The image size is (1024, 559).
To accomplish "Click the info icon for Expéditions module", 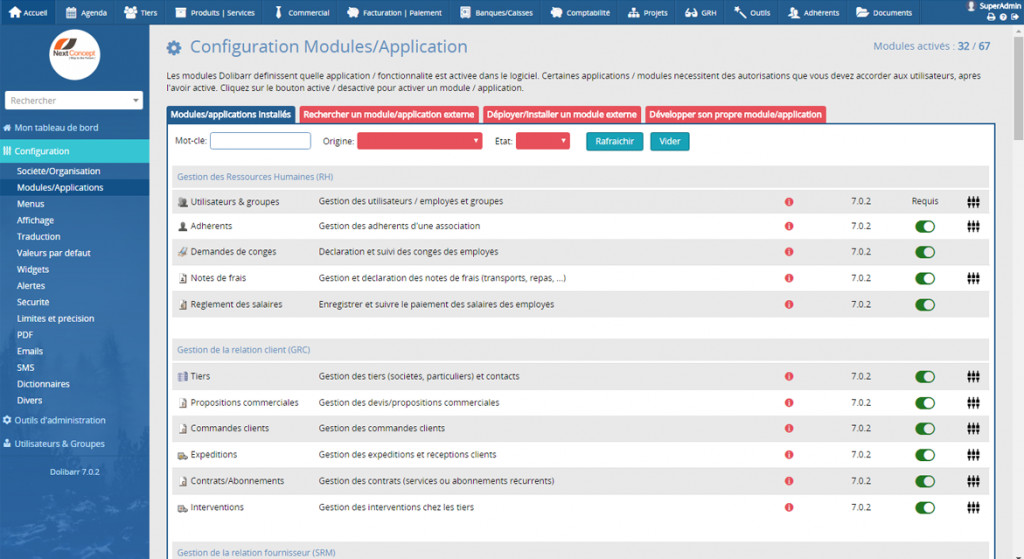I will (x=789, y=455).
